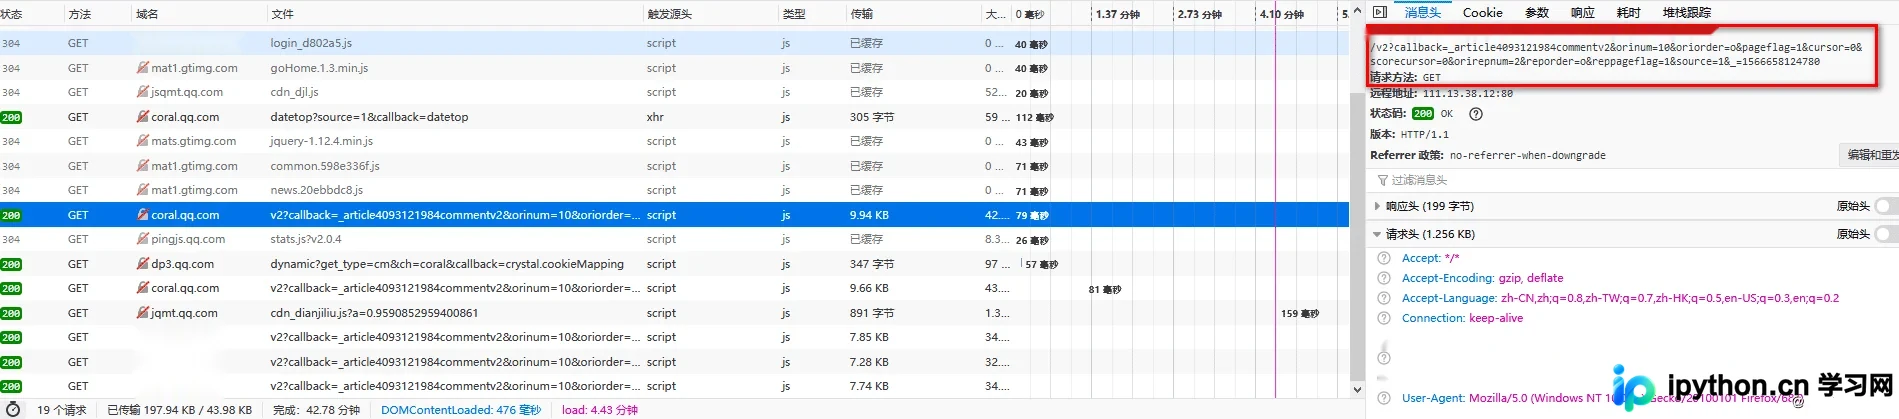The width and height of the screenshot is (1899, 419).
Task: Click the help icon next to Accept-Encoding header
Action: coord(1384,278)
